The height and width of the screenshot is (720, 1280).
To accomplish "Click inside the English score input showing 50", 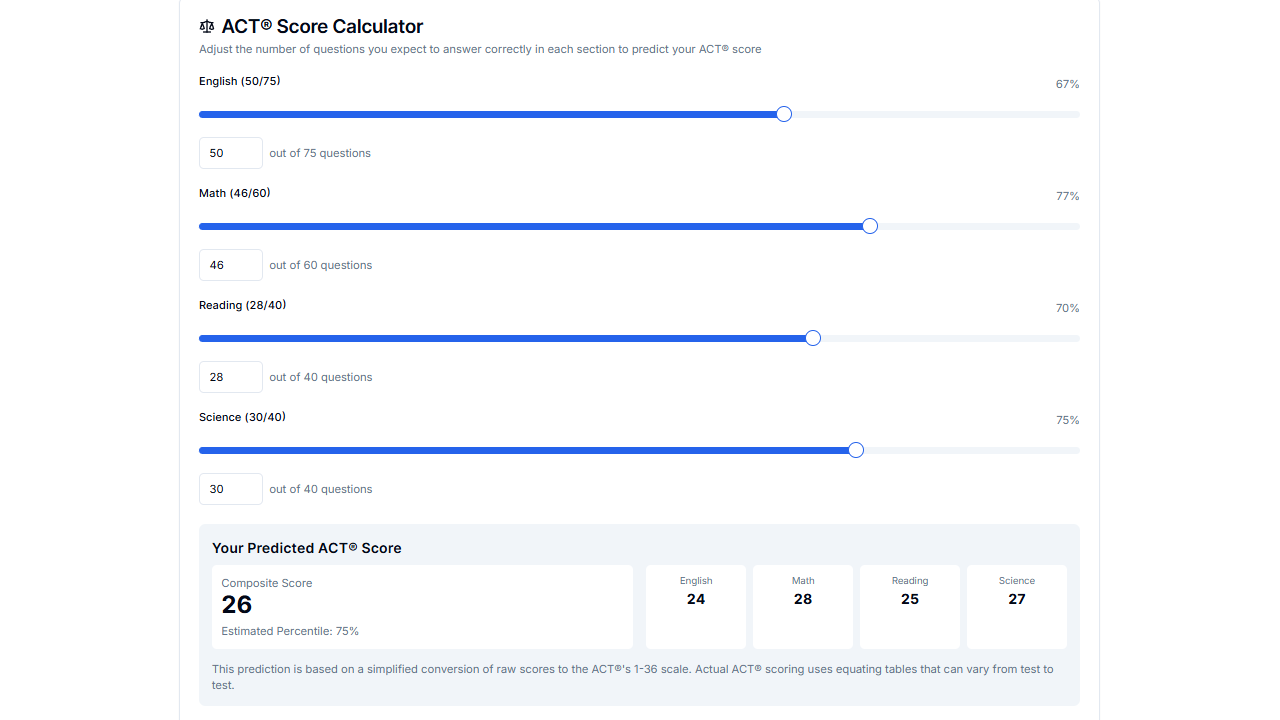I will [x=230, y=153].
